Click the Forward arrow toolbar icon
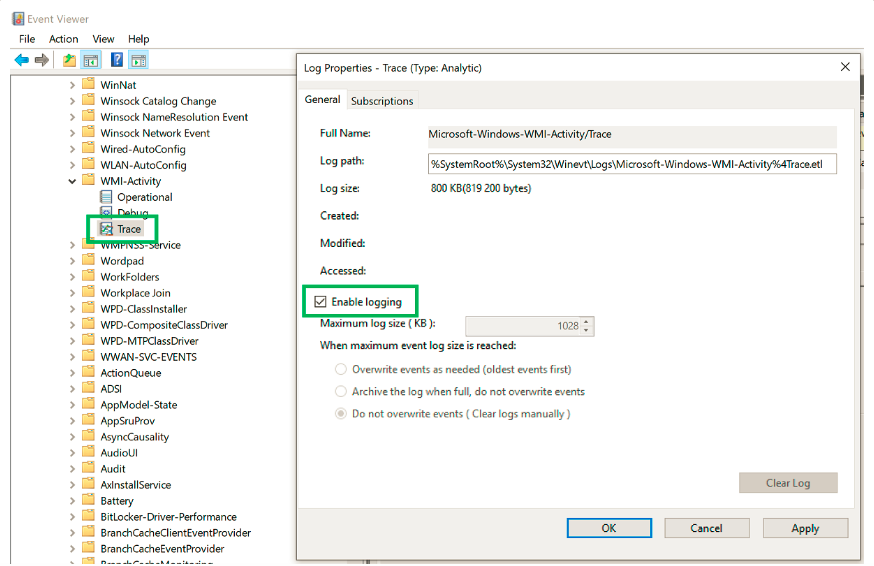The height and width of the screenshot is (566, 874). (42, 60)
